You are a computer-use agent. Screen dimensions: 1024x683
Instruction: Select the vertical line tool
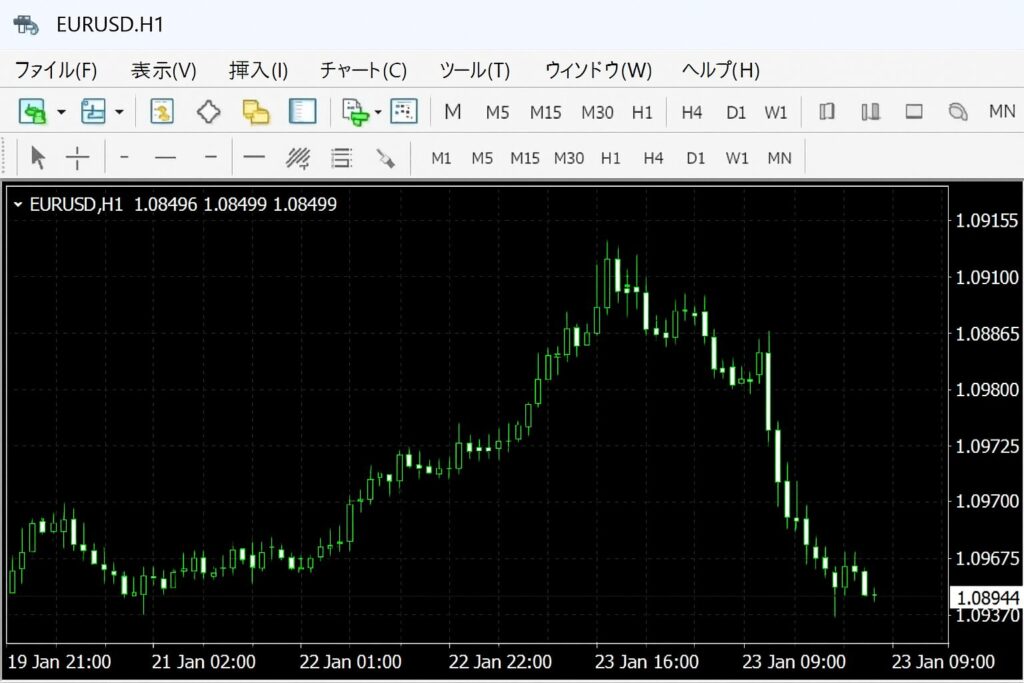point(124,157)
